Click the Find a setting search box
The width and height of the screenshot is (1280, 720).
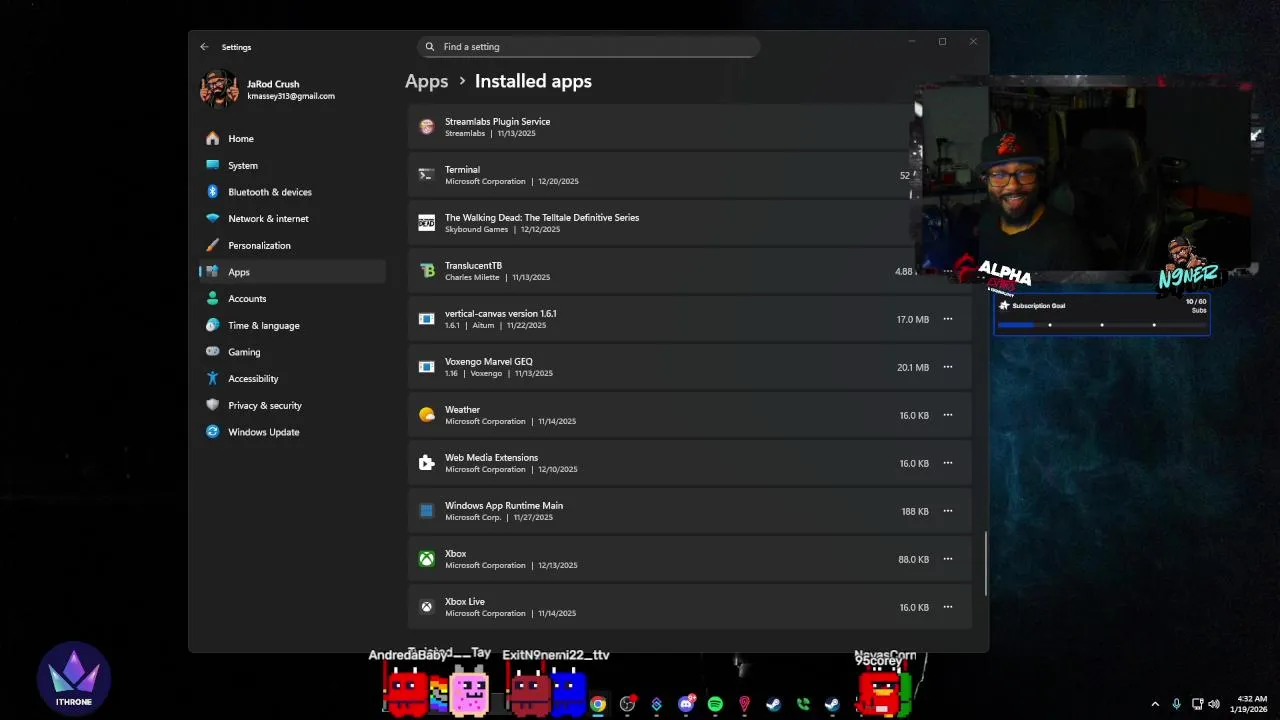point(588,47)
